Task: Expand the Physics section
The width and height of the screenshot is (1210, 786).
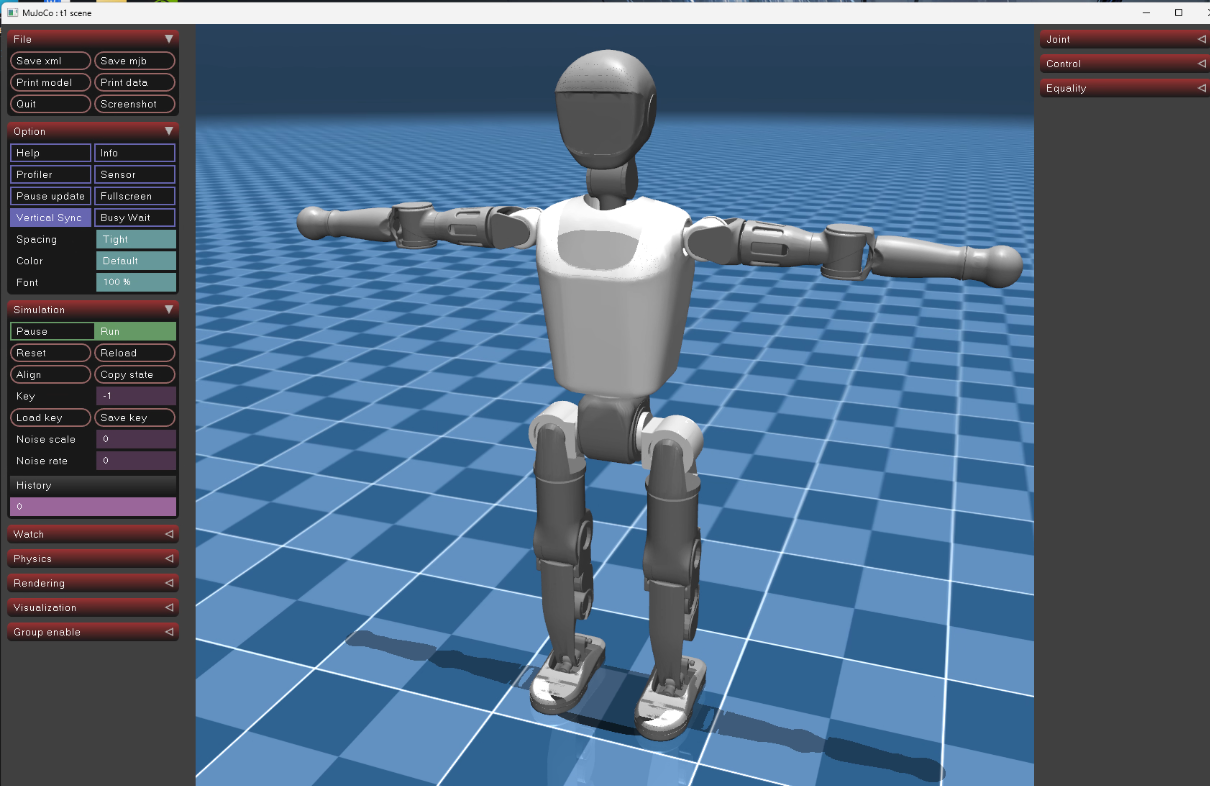Action: [93, 559]
